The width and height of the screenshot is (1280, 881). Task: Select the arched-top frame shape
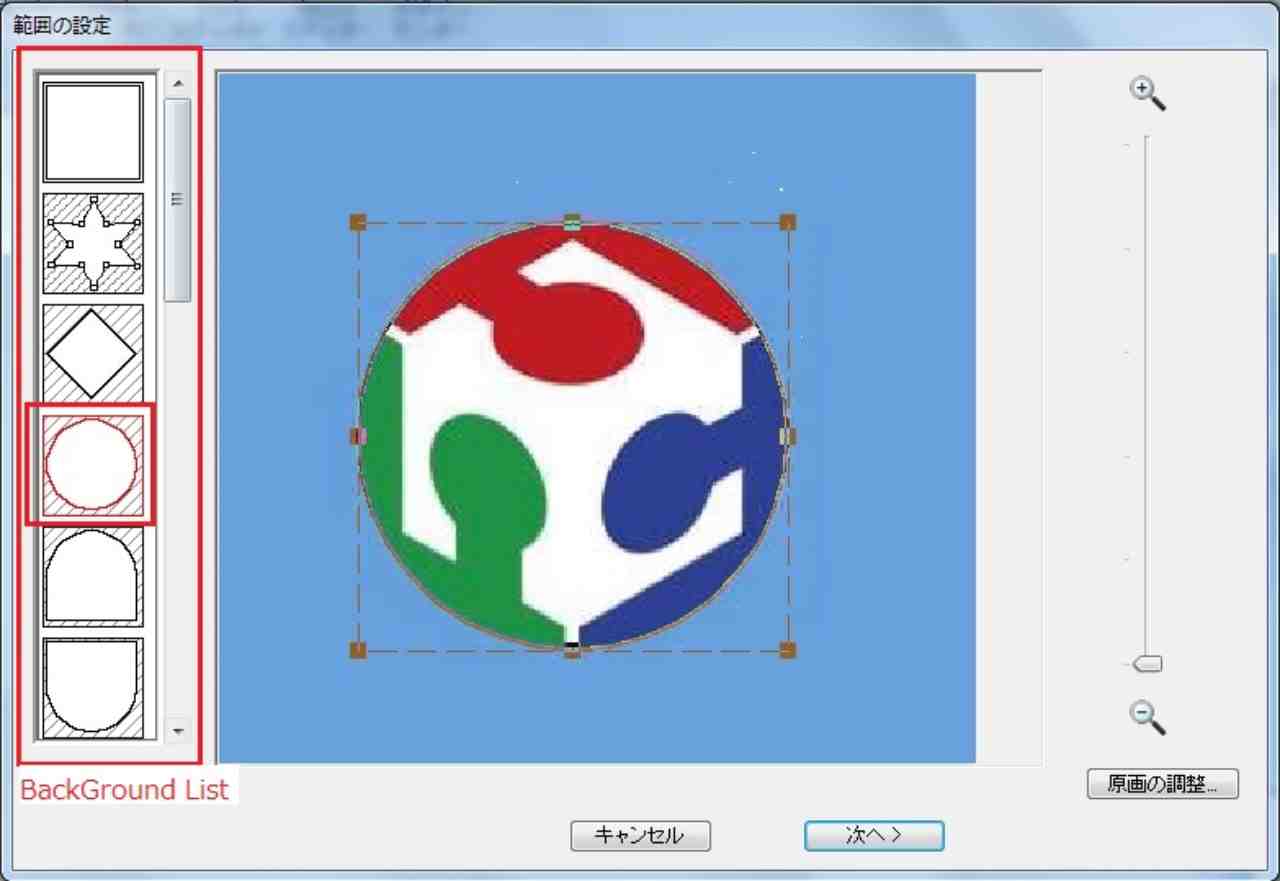(93, 577)
